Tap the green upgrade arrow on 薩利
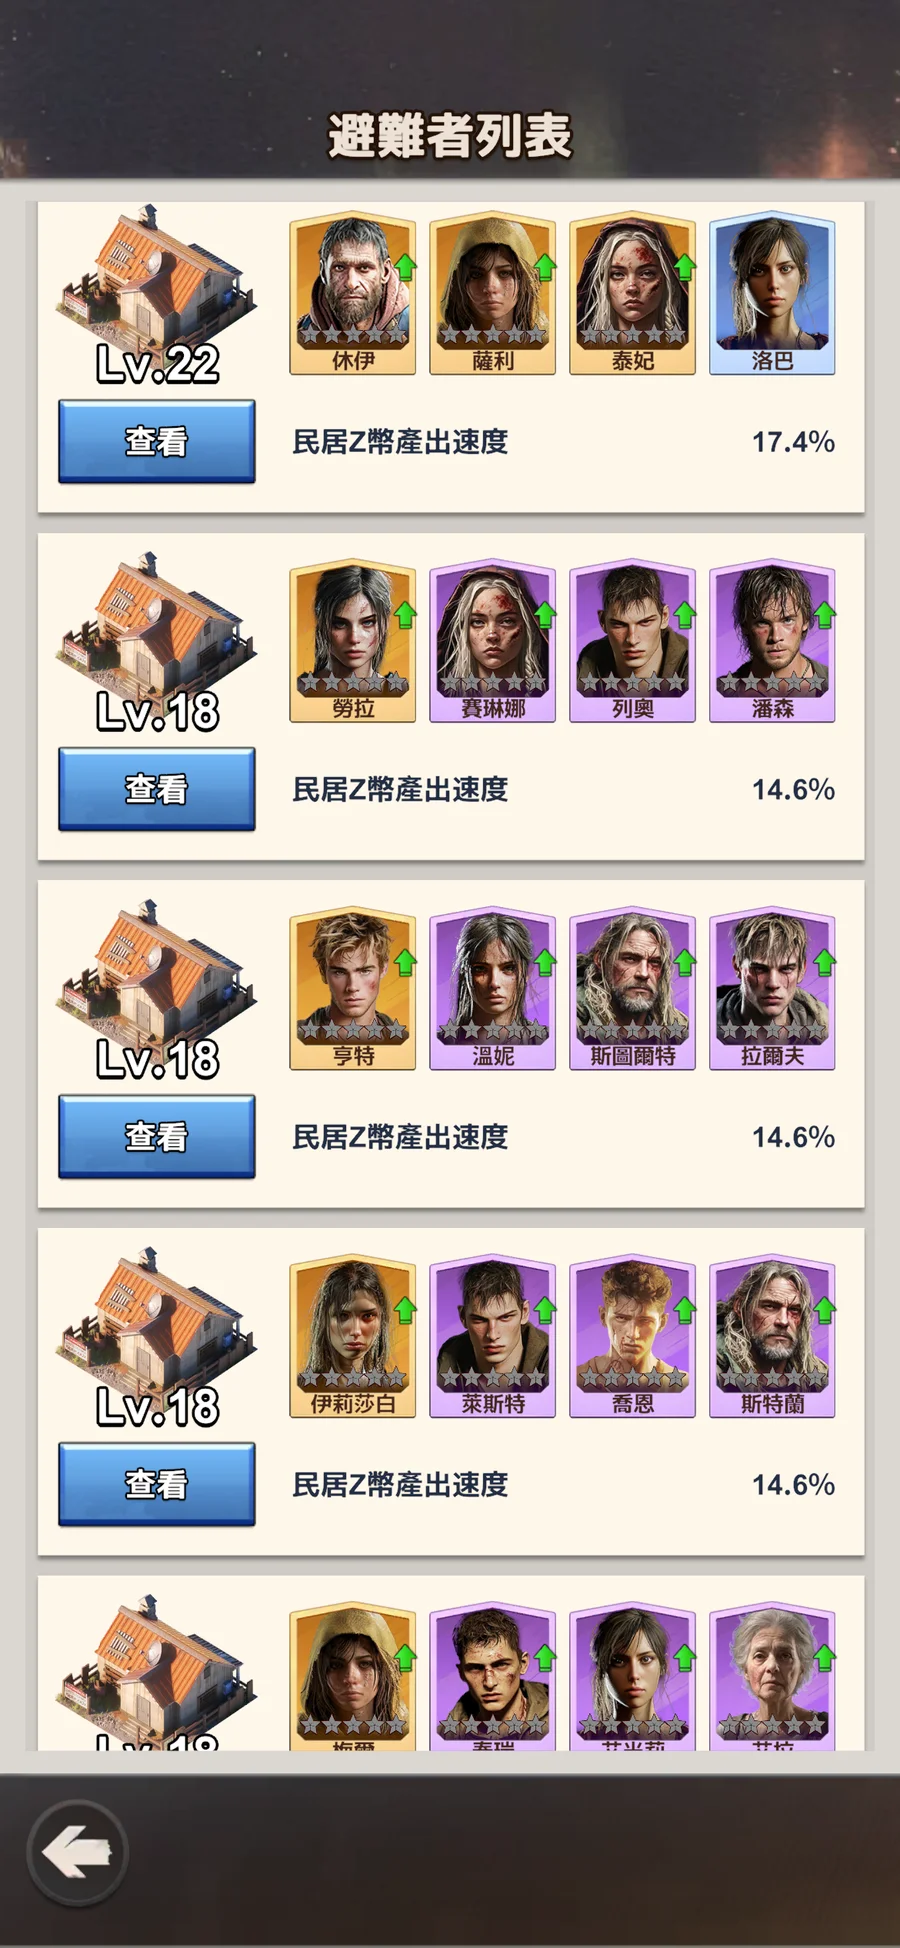 (544, 267)
